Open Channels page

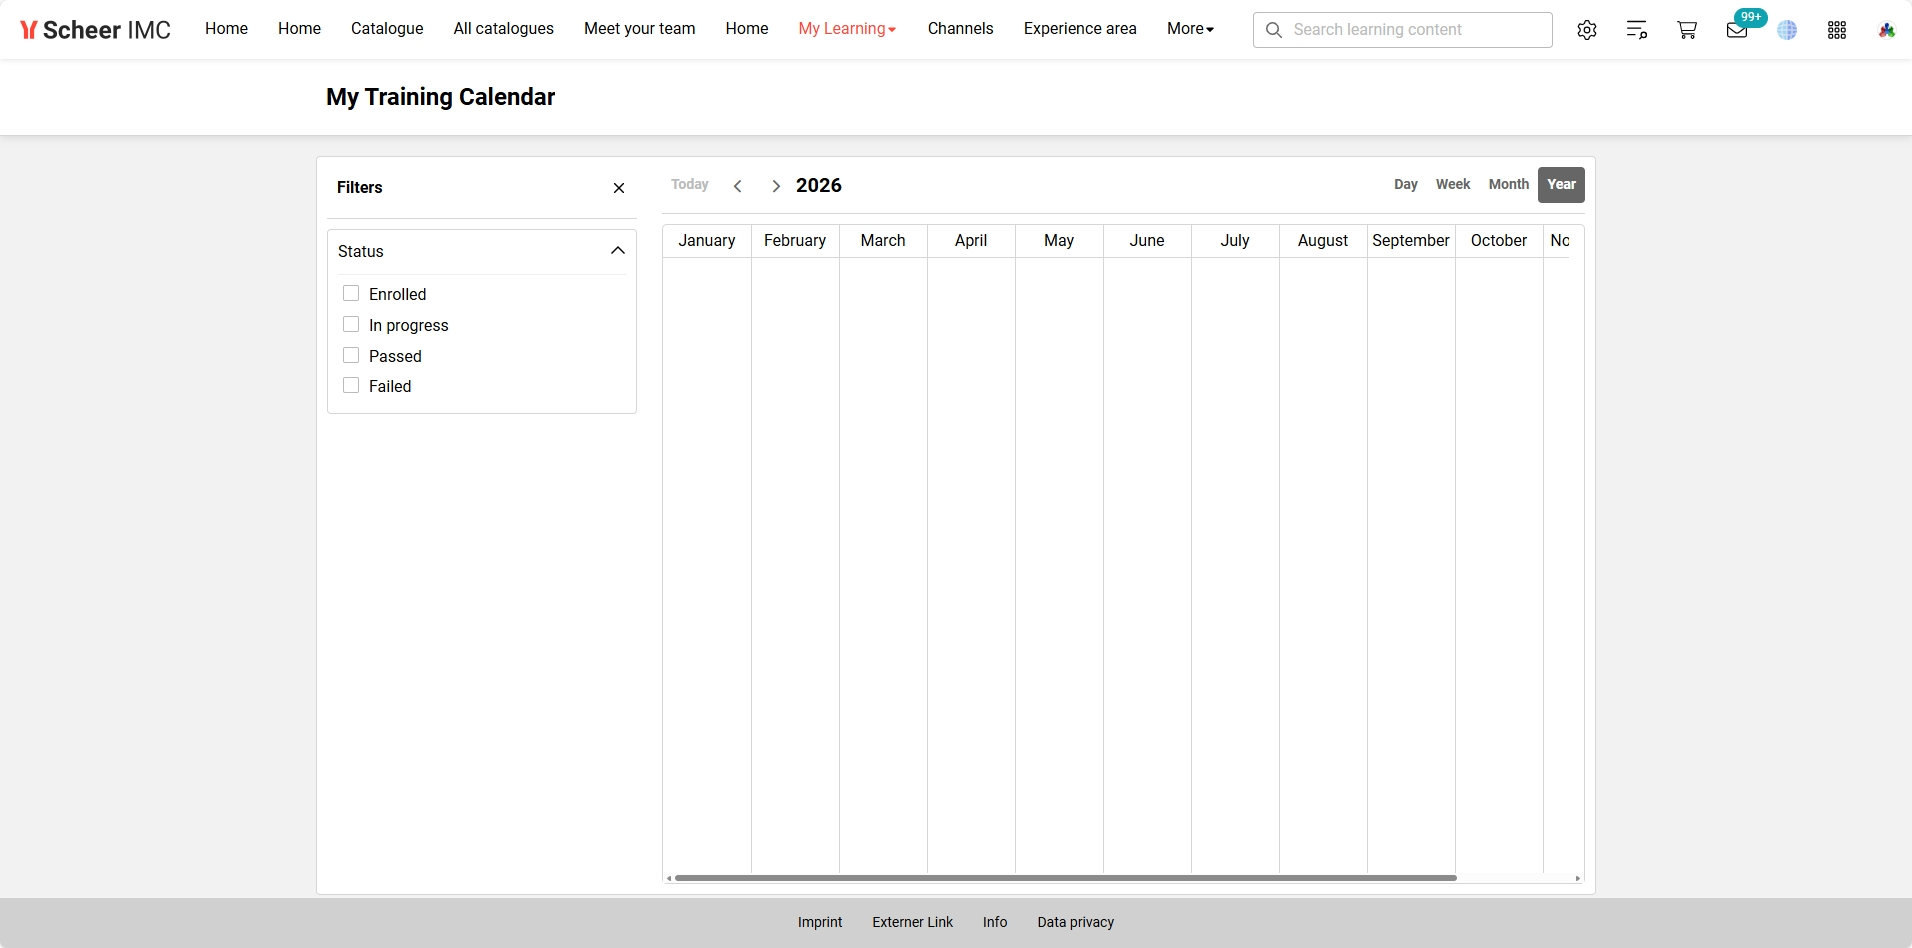pyautogui.click(x=960, y=29)
